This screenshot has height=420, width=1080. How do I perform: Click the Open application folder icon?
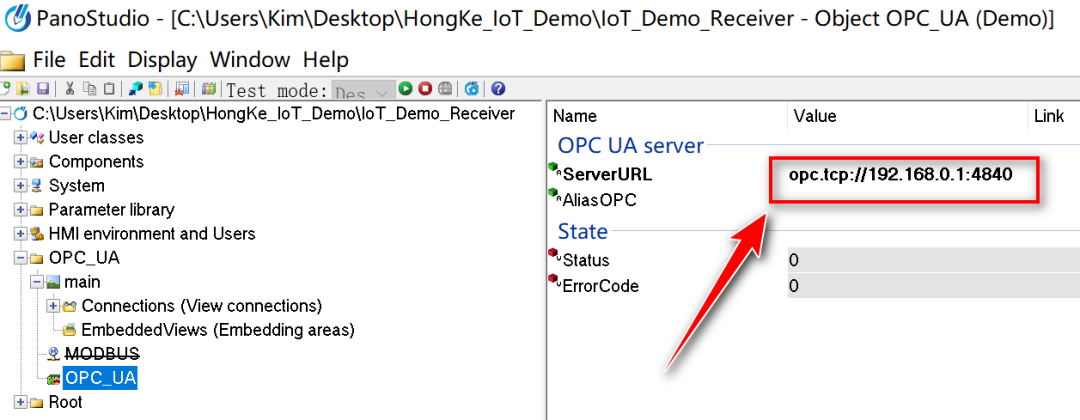coord(23,89)
